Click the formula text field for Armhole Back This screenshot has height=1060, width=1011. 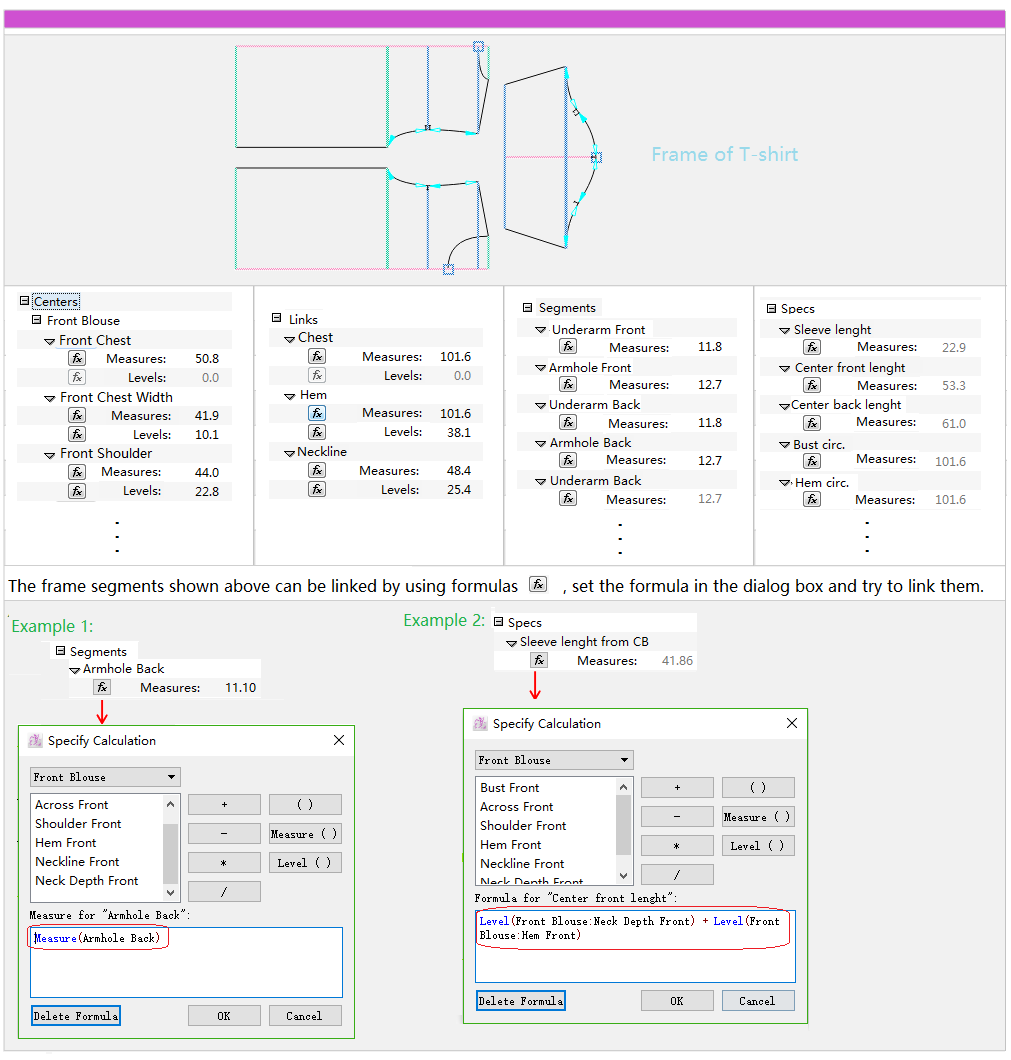186,961
